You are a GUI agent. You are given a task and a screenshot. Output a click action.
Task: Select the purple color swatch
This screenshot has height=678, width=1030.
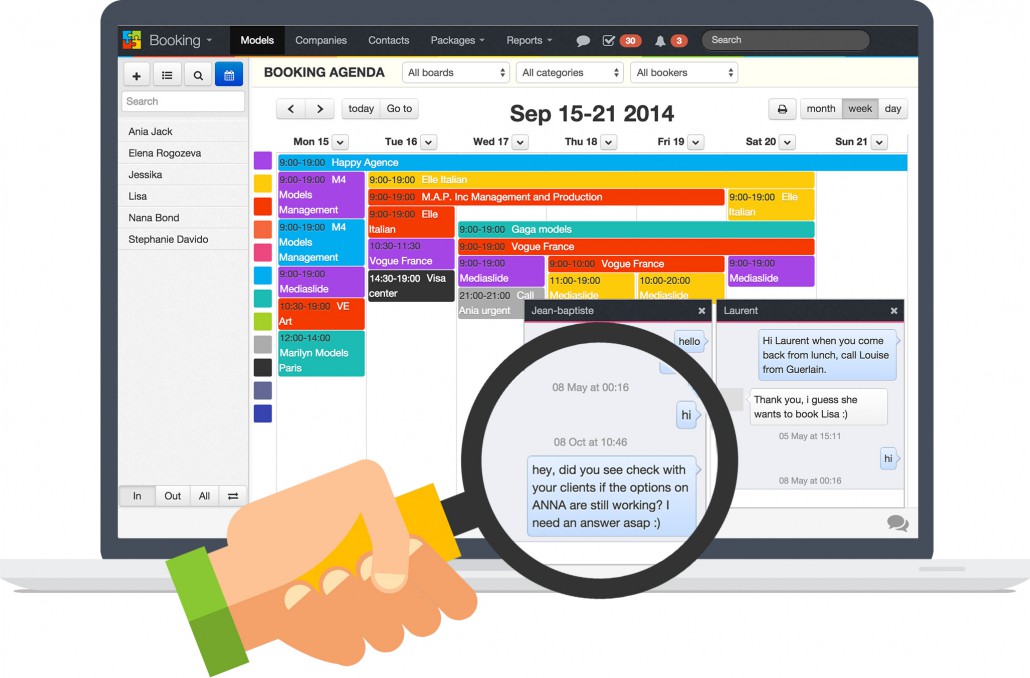tap(263, 161)
